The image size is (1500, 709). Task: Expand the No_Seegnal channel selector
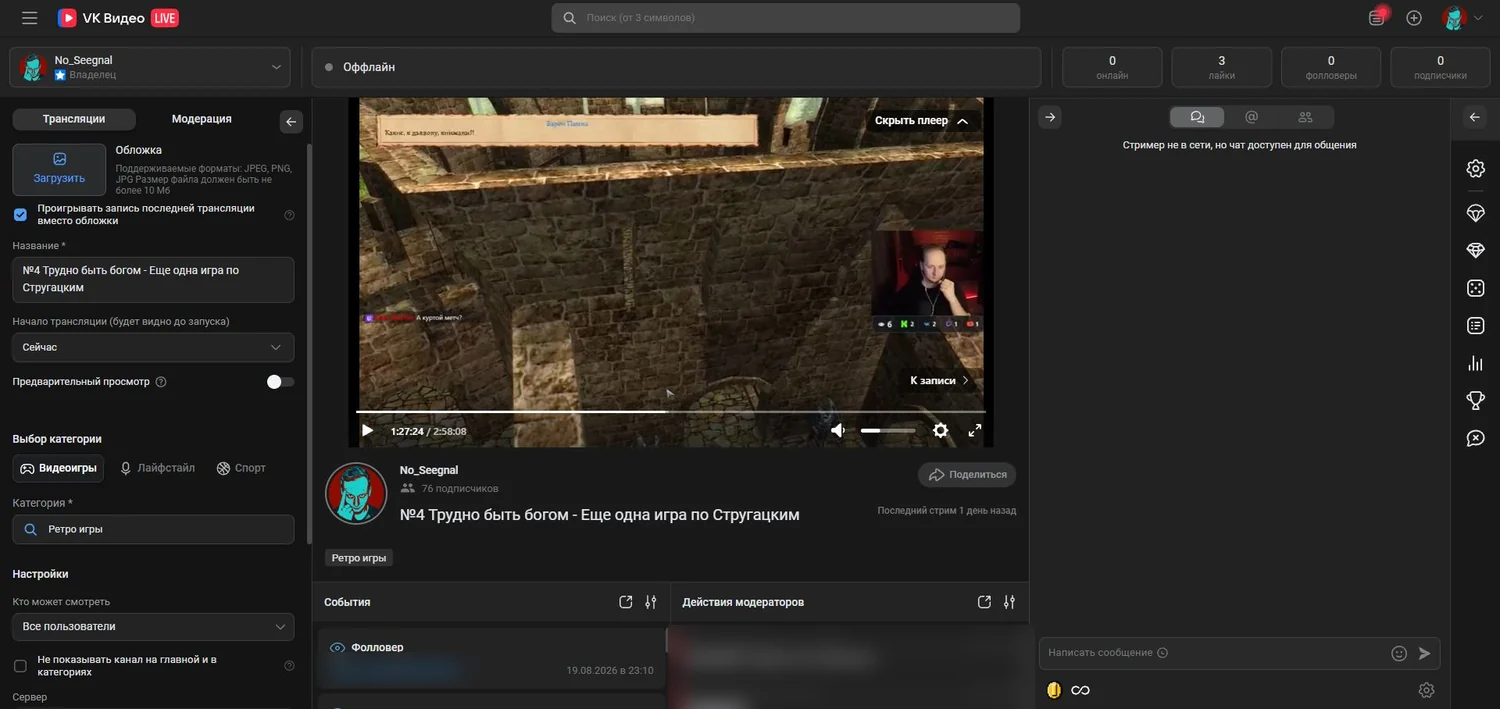[x=150, y=67]
